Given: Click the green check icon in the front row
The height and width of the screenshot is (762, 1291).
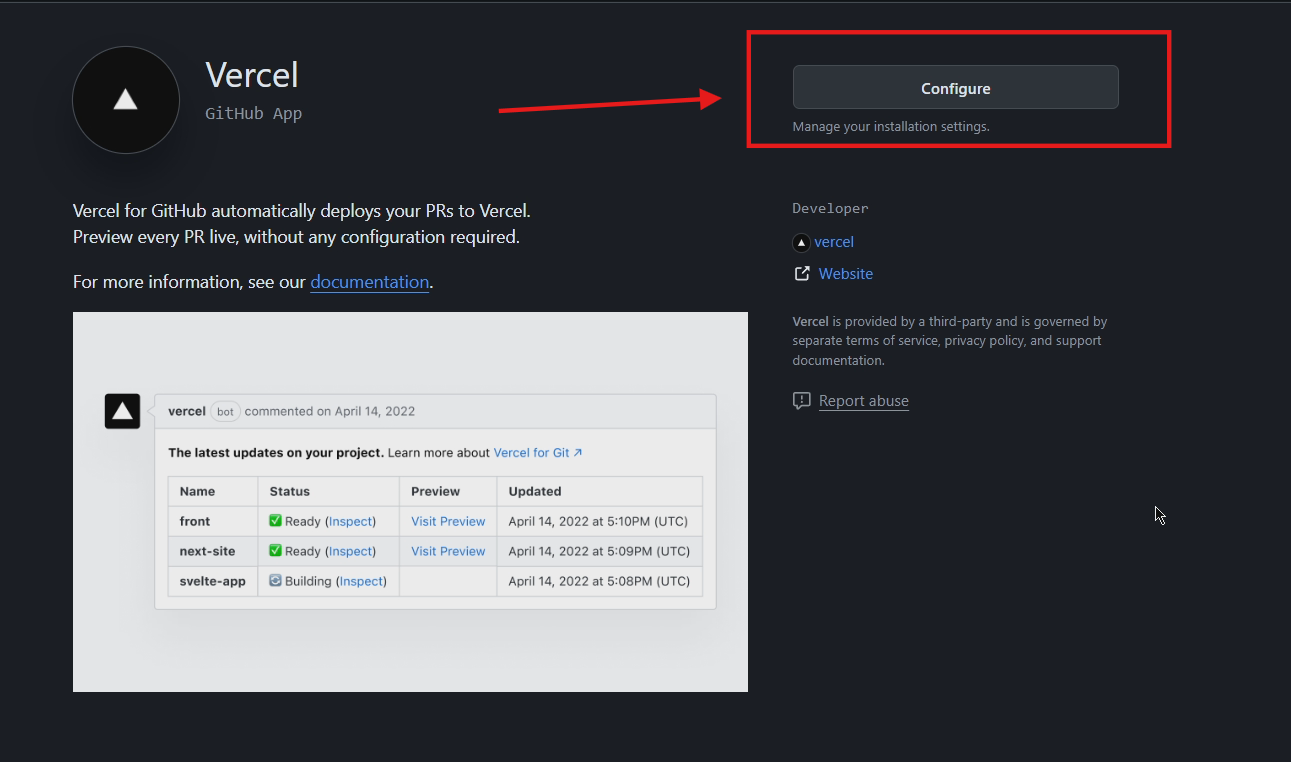Looking at the screenshot, I should (275, 521).
